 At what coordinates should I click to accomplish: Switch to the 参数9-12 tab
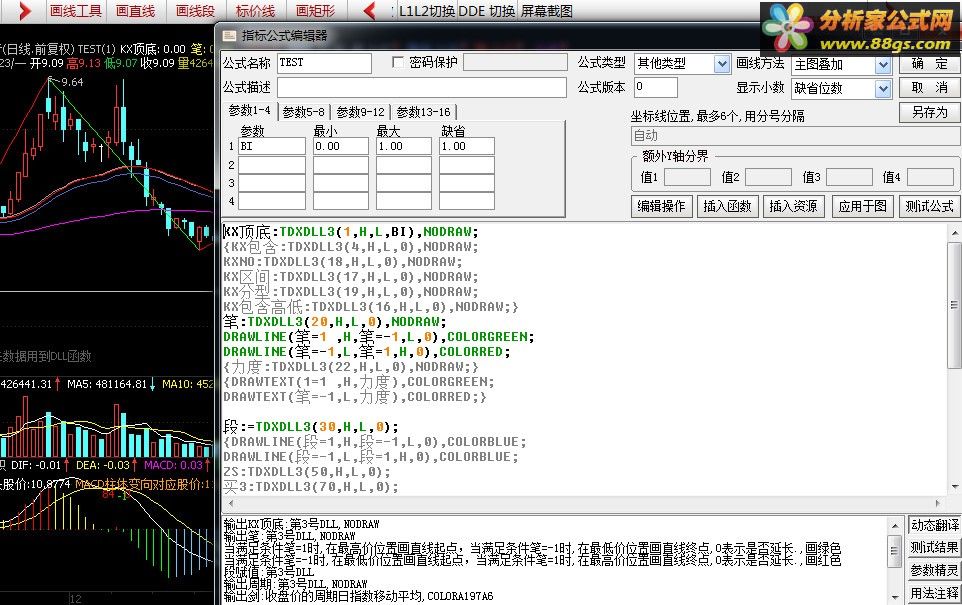click(x=361, y=112)
